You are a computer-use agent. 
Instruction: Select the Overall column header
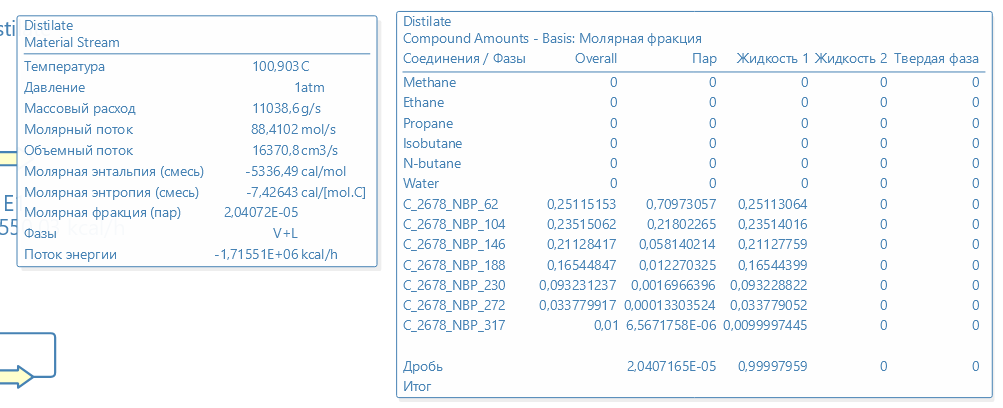596,59
